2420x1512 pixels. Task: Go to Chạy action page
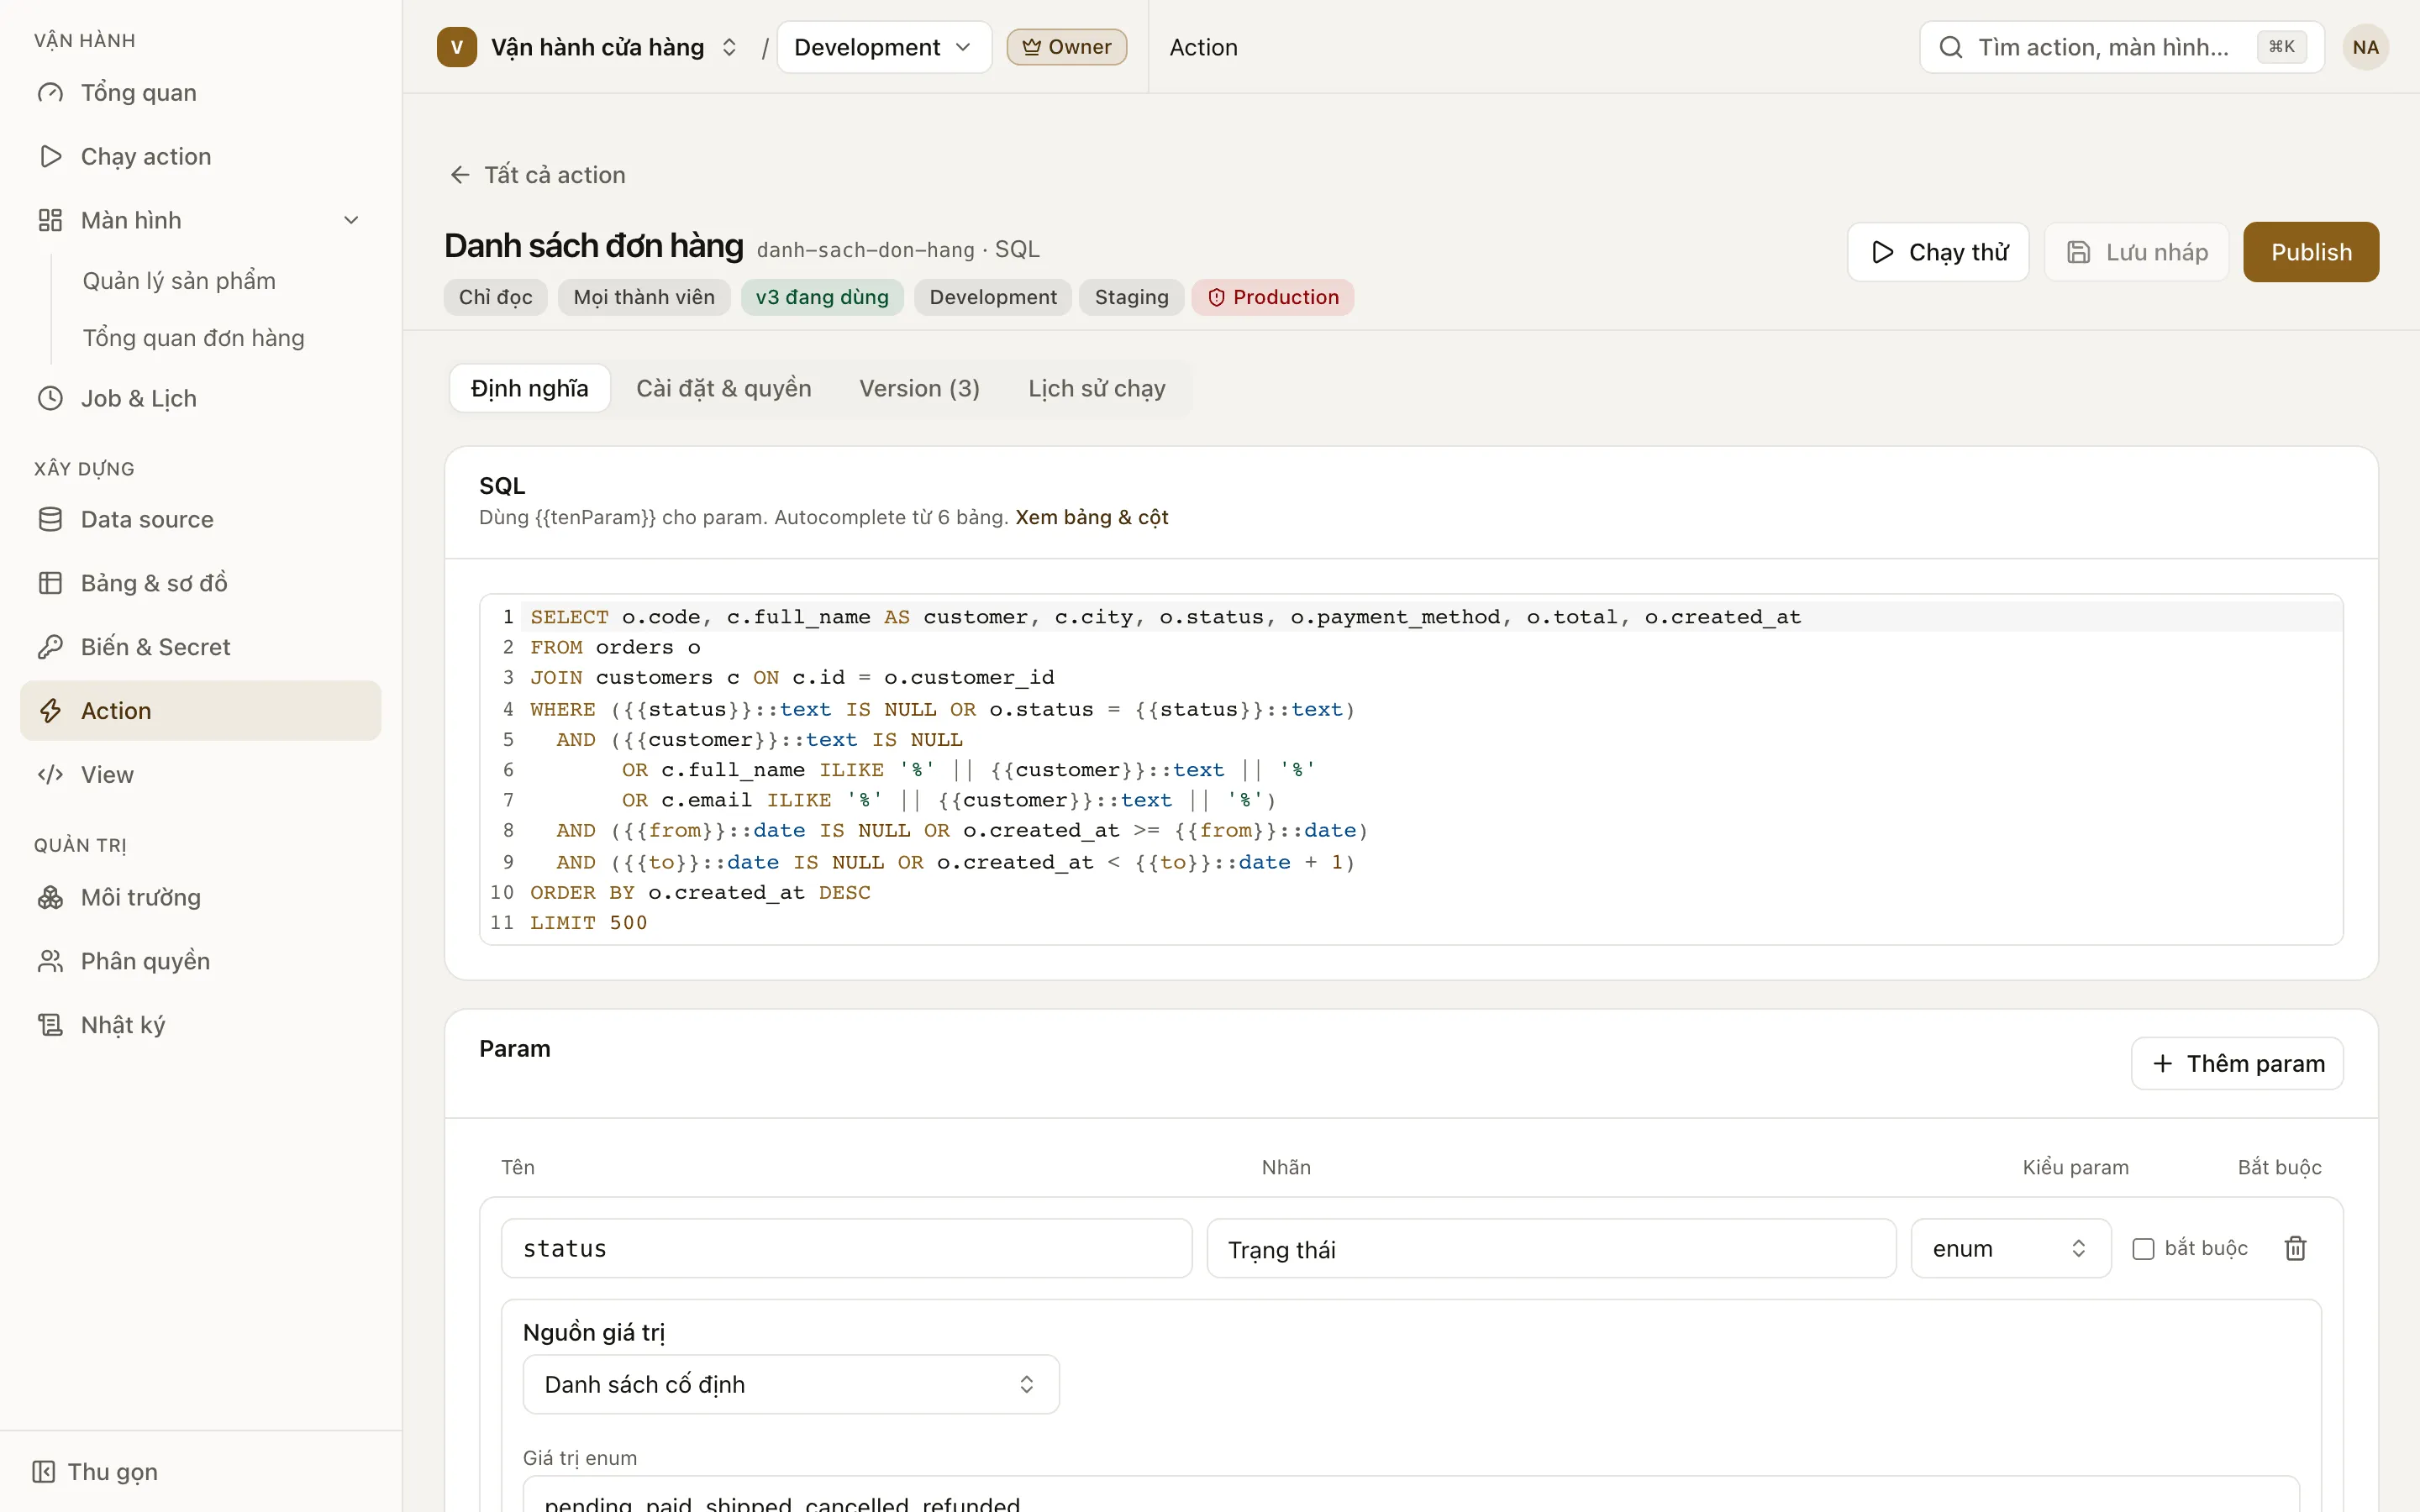point(200,156)
